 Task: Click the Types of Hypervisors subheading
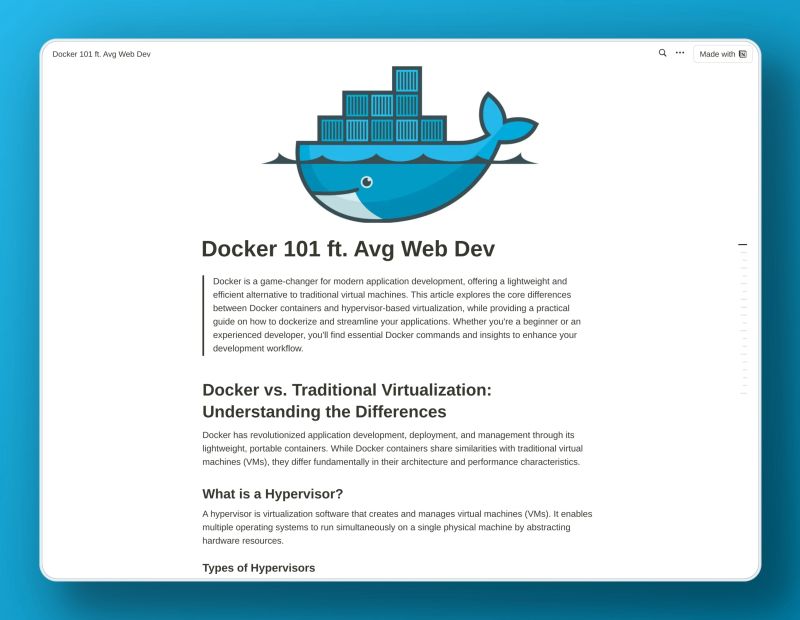pos(259,568)
